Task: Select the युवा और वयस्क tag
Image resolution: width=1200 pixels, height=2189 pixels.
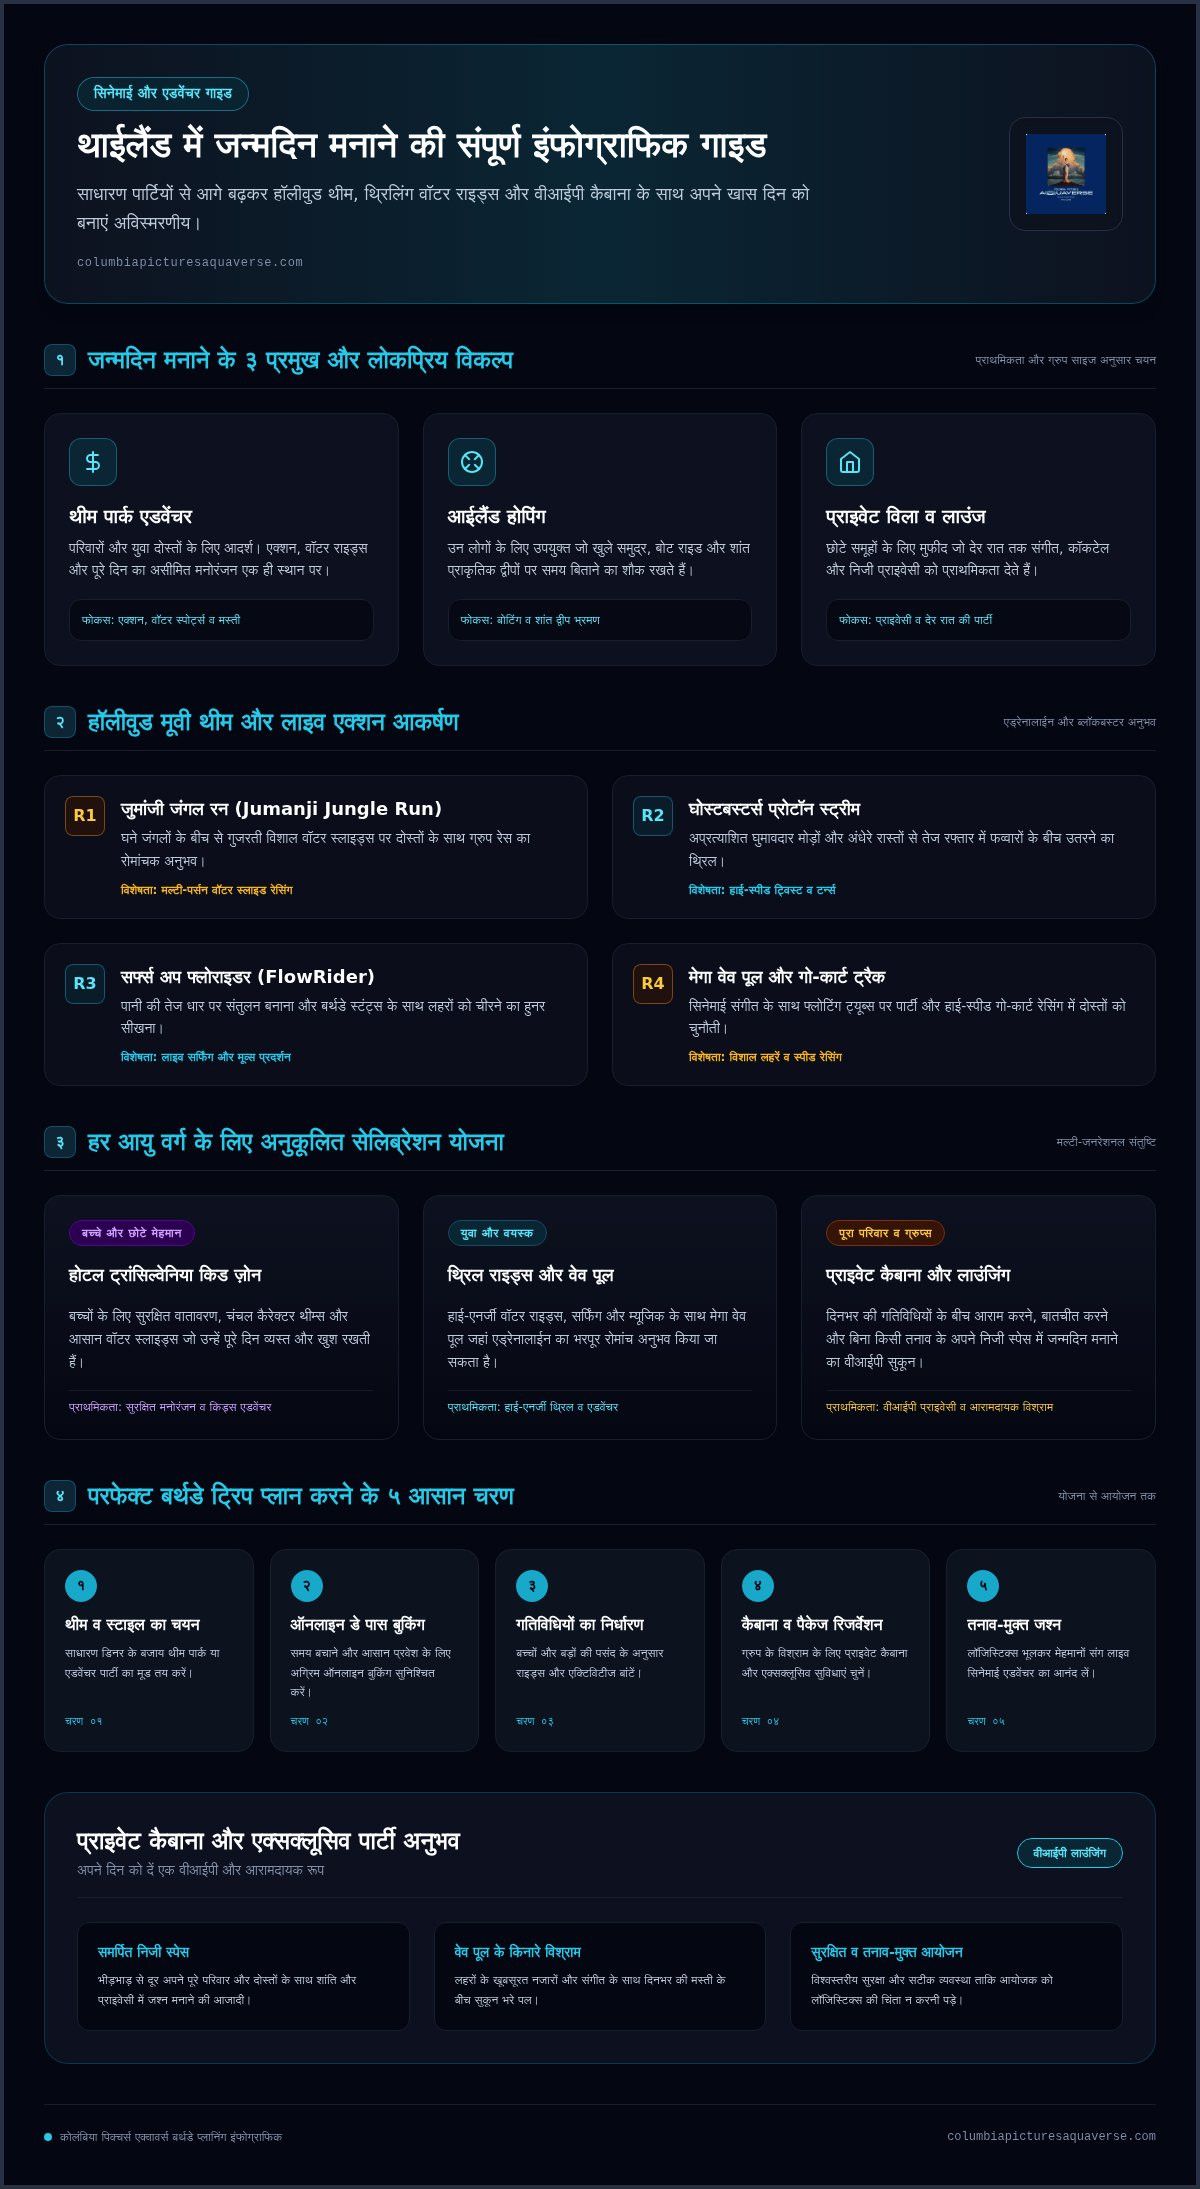Action: pyautogui.click(x=497, y=1233)
